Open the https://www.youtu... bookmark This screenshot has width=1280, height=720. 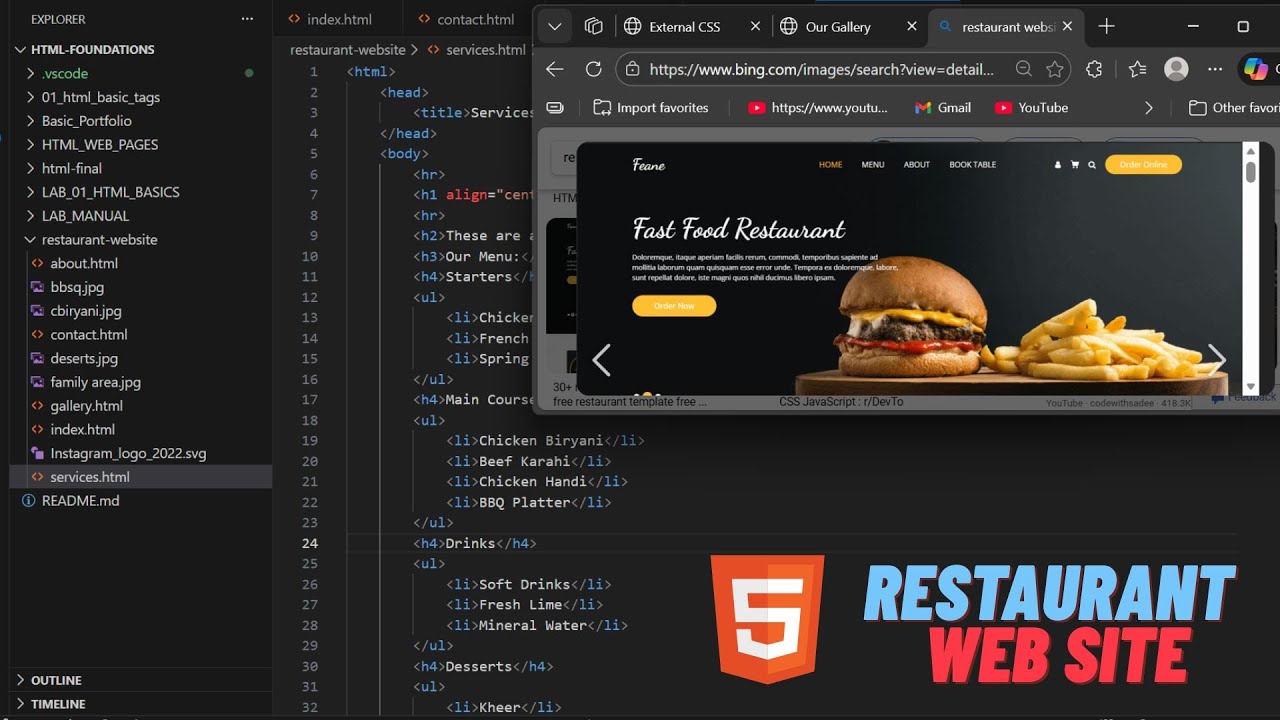coord(818,107)
